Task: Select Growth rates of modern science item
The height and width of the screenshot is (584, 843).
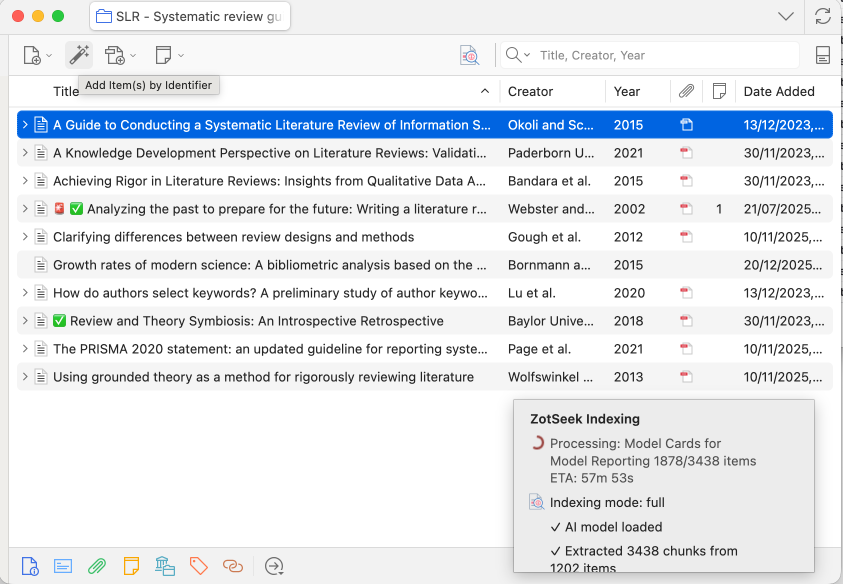Action: pos(425,265)
